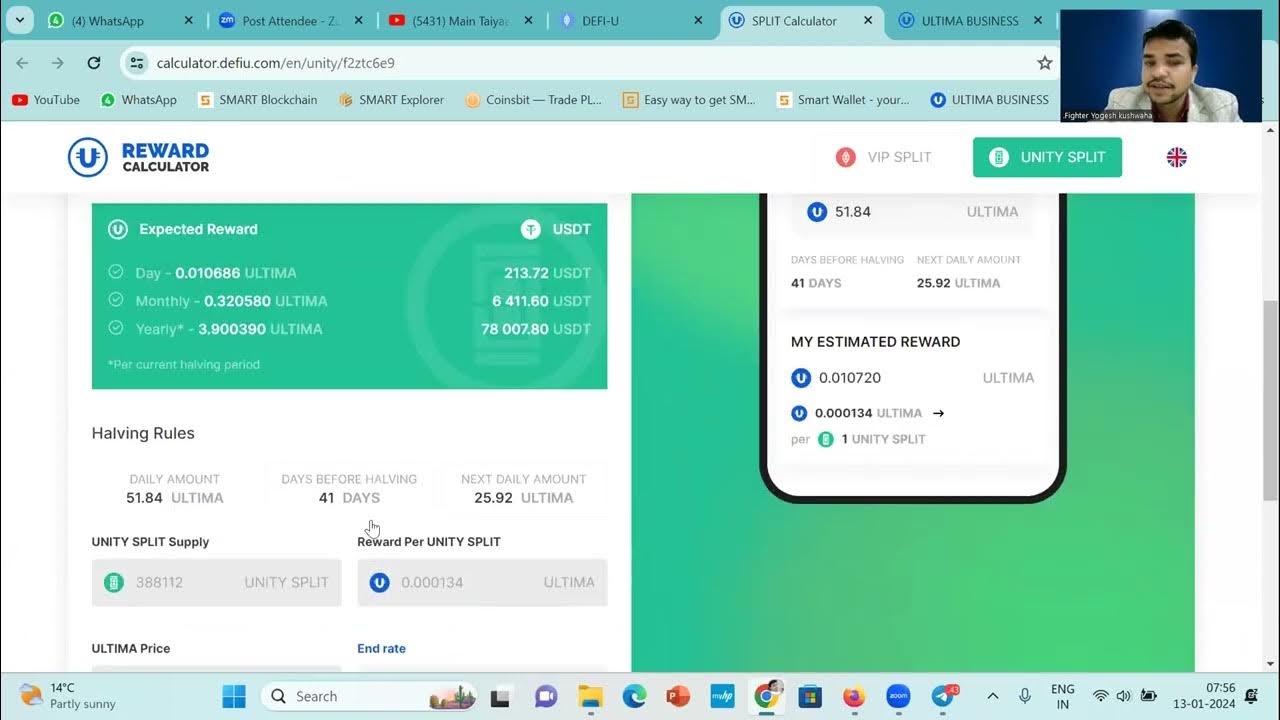Screen dimensions: 1280x720
Task: Click the Ultima icon beside 0.010720
Action: tap(800, 378)
